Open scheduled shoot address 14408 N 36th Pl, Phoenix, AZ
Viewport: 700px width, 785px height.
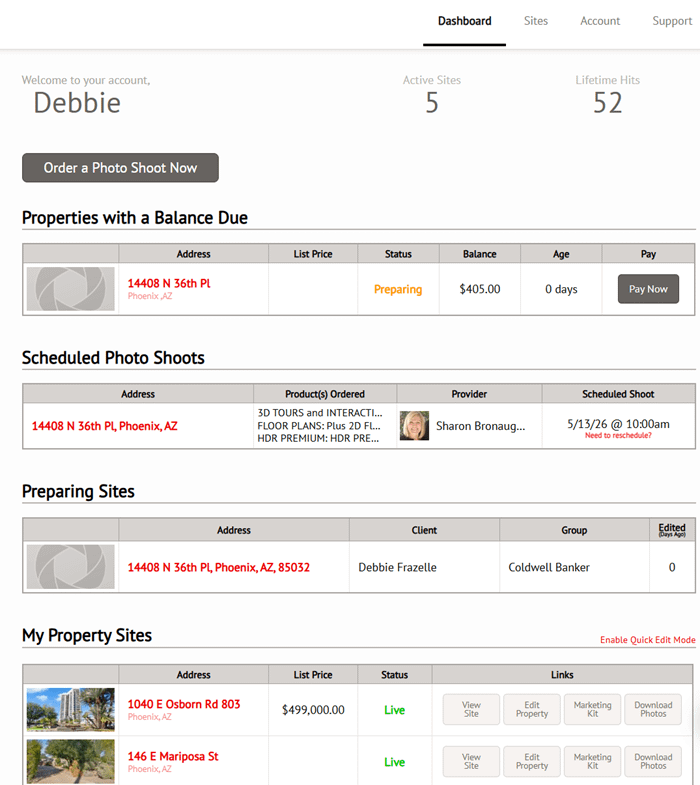pos(105,426)
